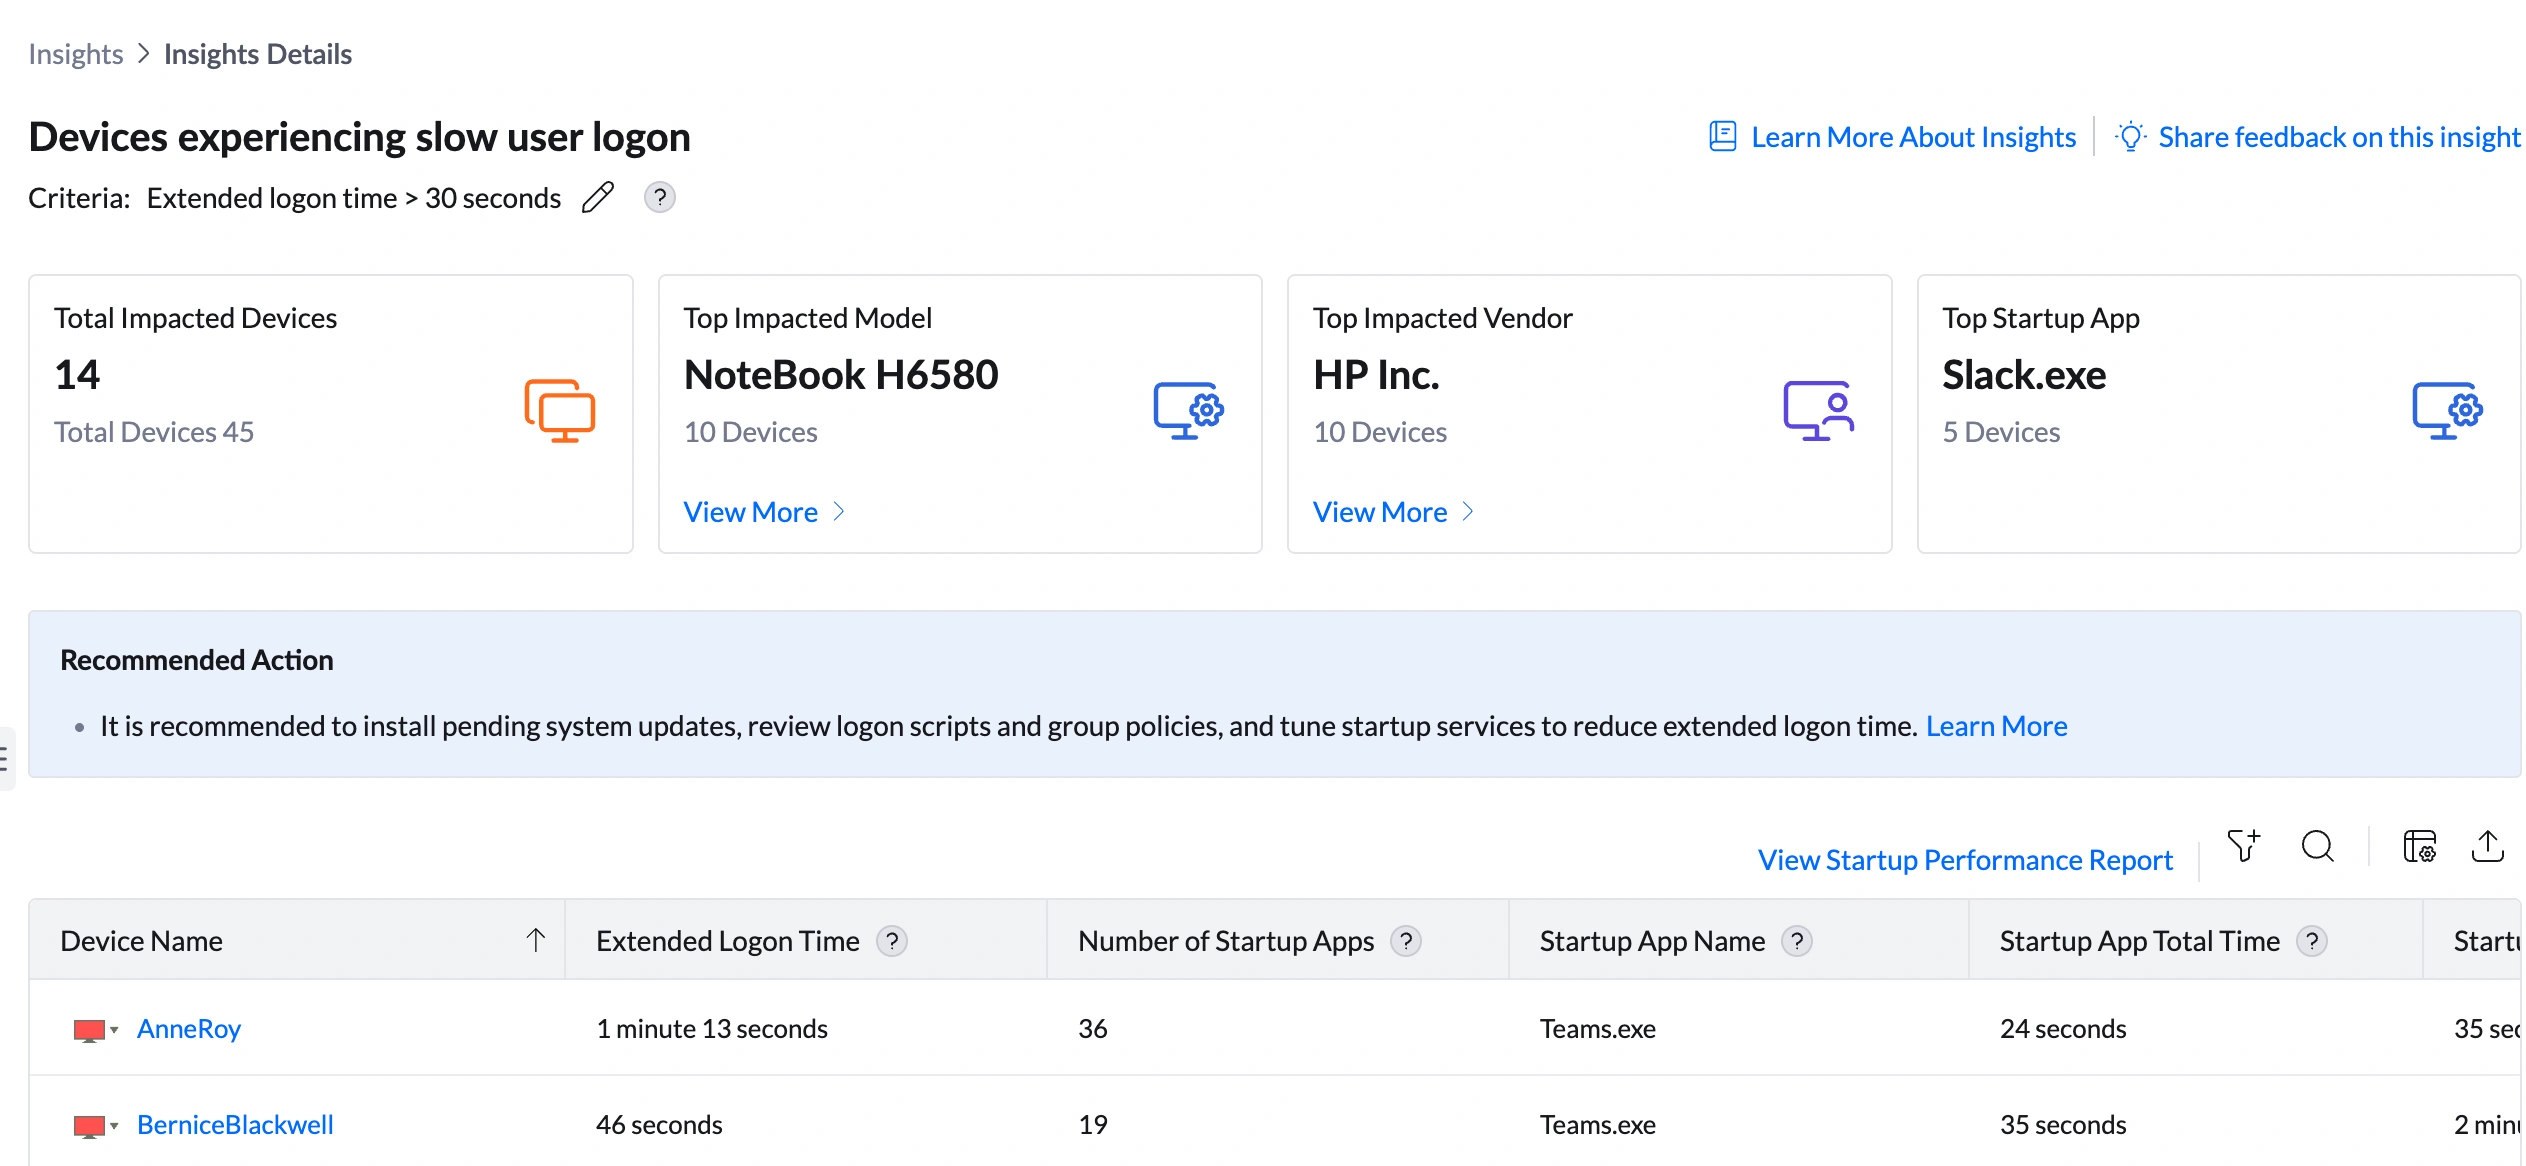Open the device dropdown arrow beside AnneRoy

[114, 1030]
